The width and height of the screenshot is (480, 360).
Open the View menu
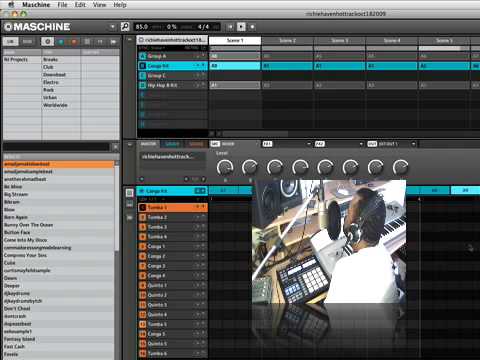99,5
